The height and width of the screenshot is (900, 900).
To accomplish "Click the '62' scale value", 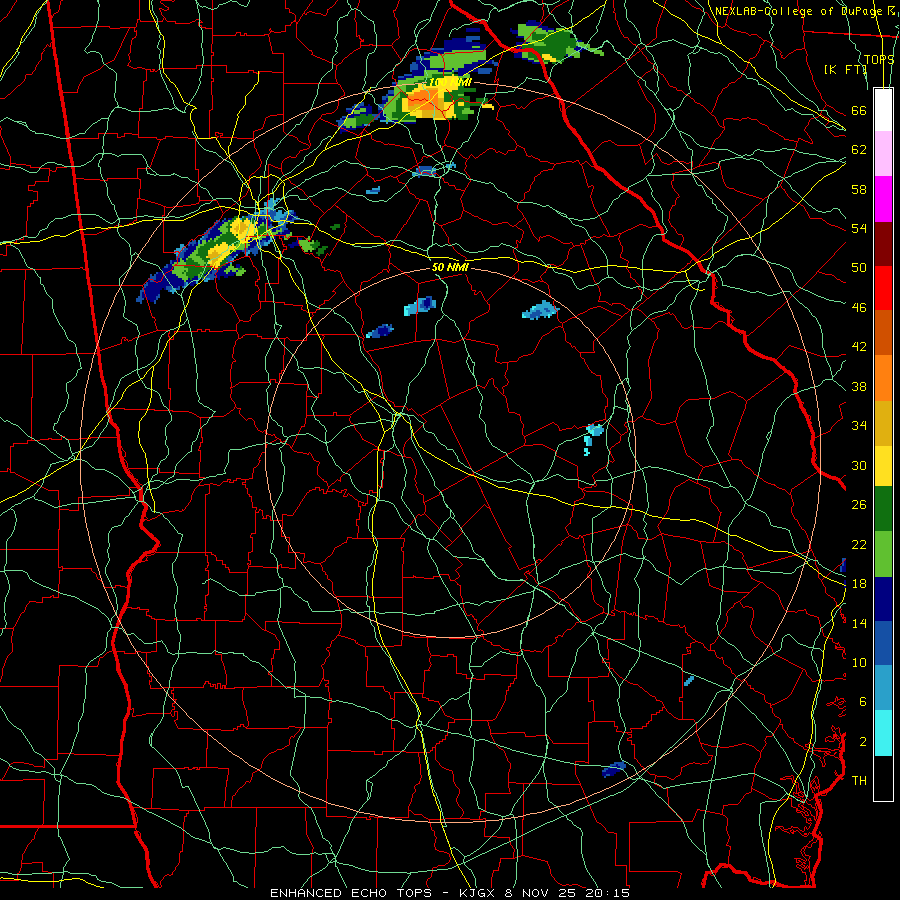I will (x=859, y=149).
